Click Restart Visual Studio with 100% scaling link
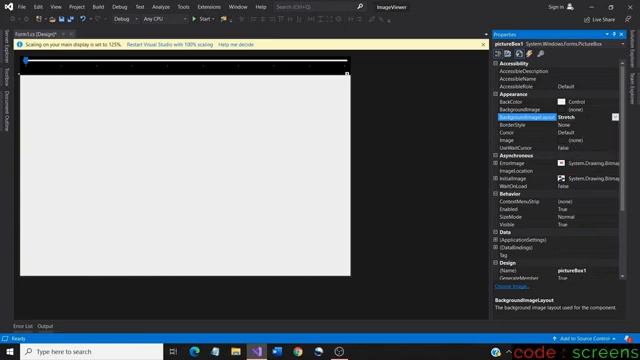 [x=170, y=44]
